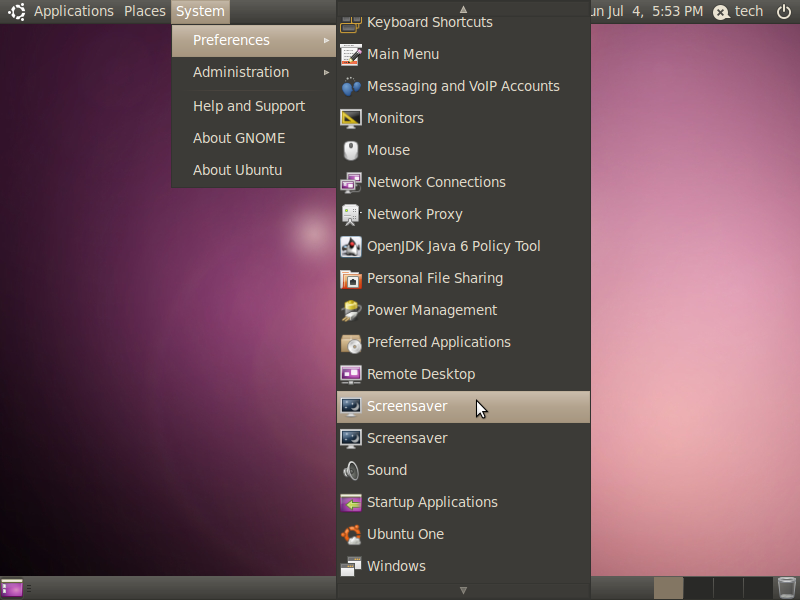Screen dimensions: 800x600
Task: Click the Personal File Sharing icon
Action: [x=351, y=279]
